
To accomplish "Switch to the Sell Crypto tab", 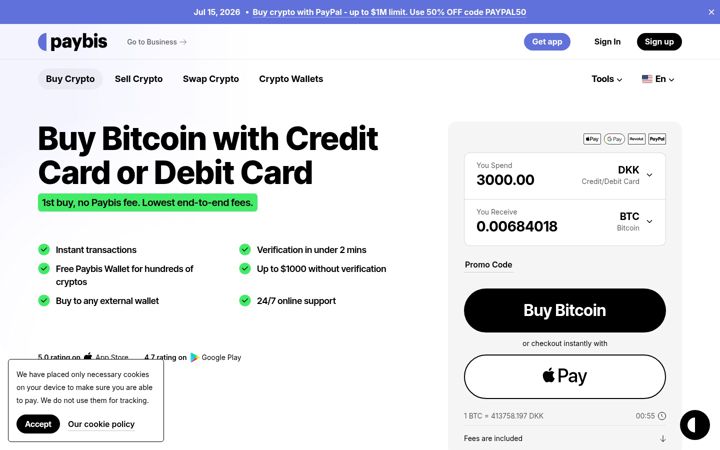I will (x=139, y=79).
